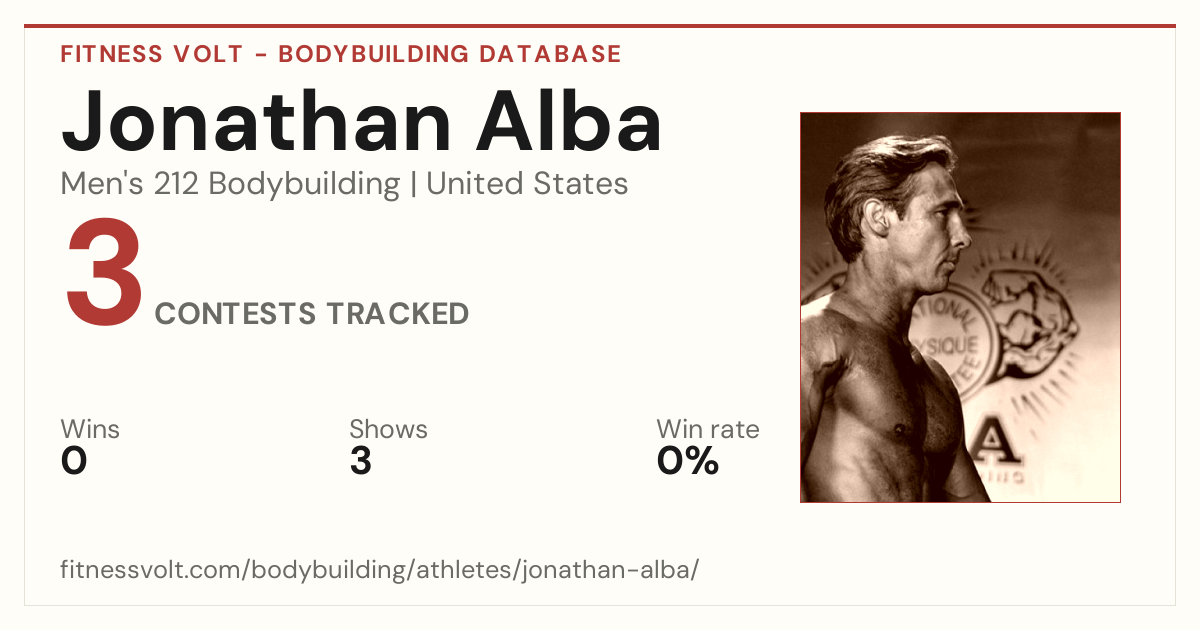Click the large red number 3
Screen dimensions: 1200x630
tap(104, 274)
